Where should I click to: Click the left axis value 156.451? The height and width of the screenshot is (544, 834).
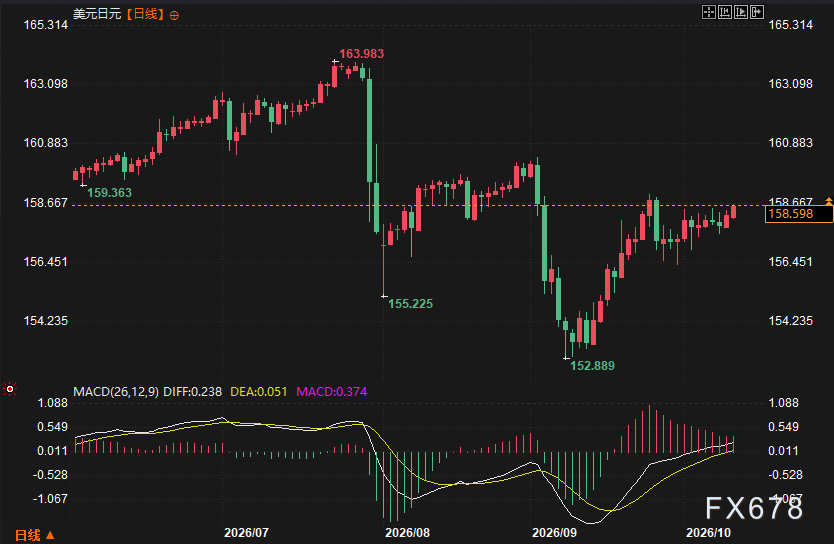click(x=46, y=262)
